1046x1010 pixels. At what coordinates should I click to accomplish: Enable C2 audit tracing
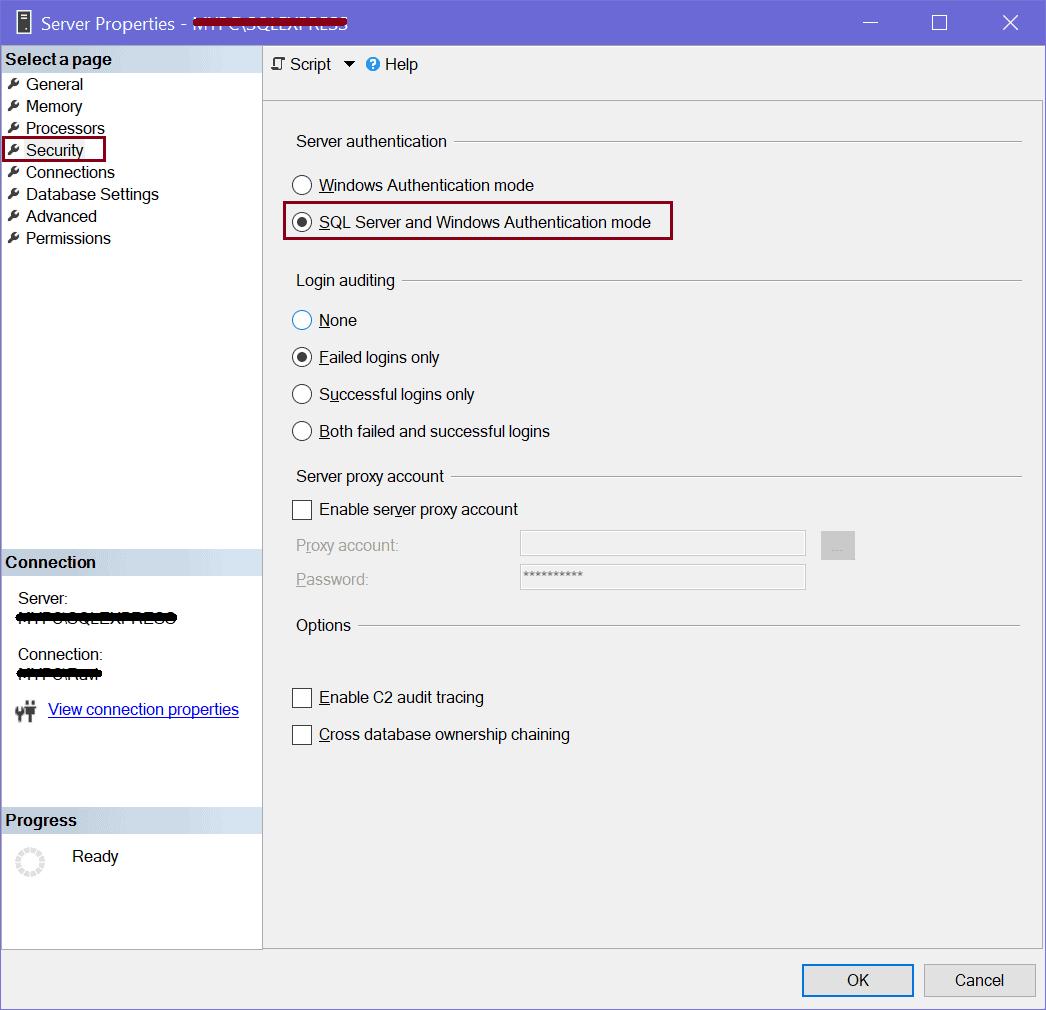302,697
